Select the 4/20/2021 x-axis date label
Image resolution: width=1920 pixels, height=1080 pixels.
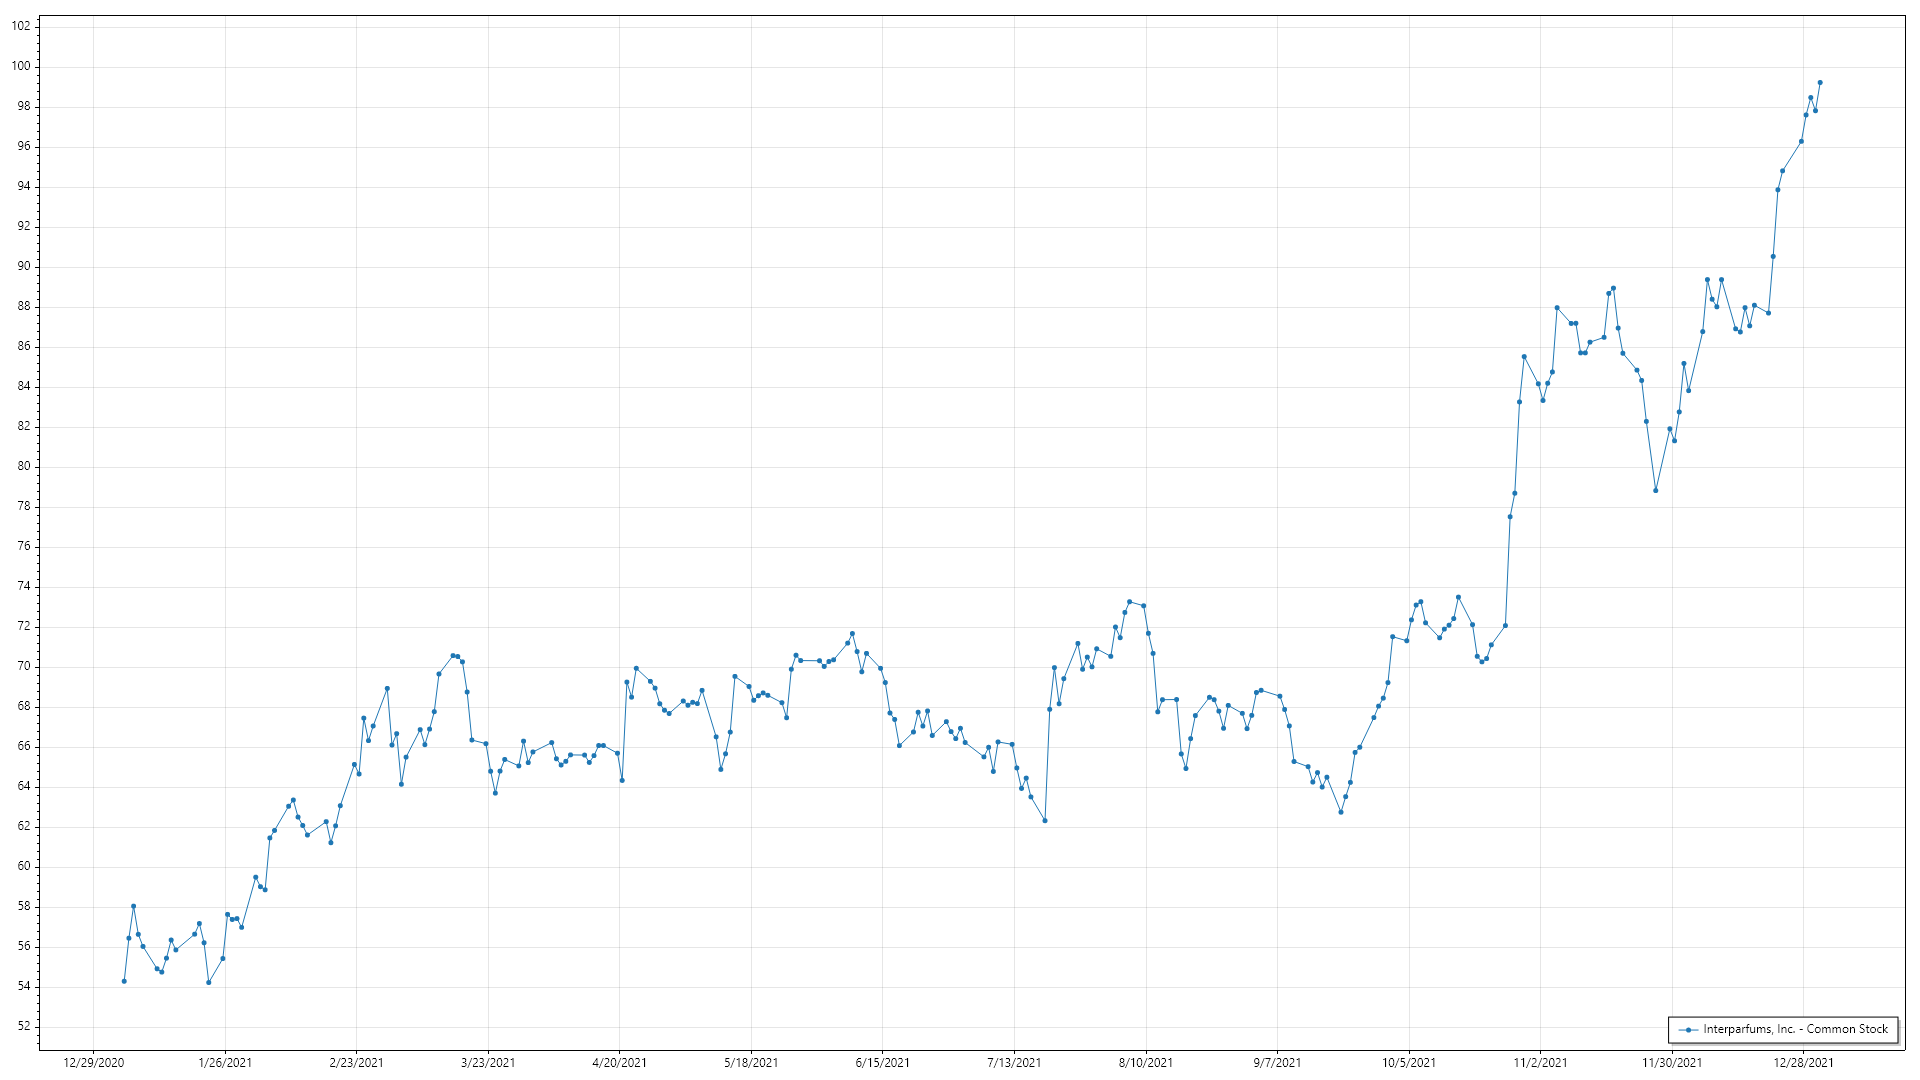tap(620, 1063)
